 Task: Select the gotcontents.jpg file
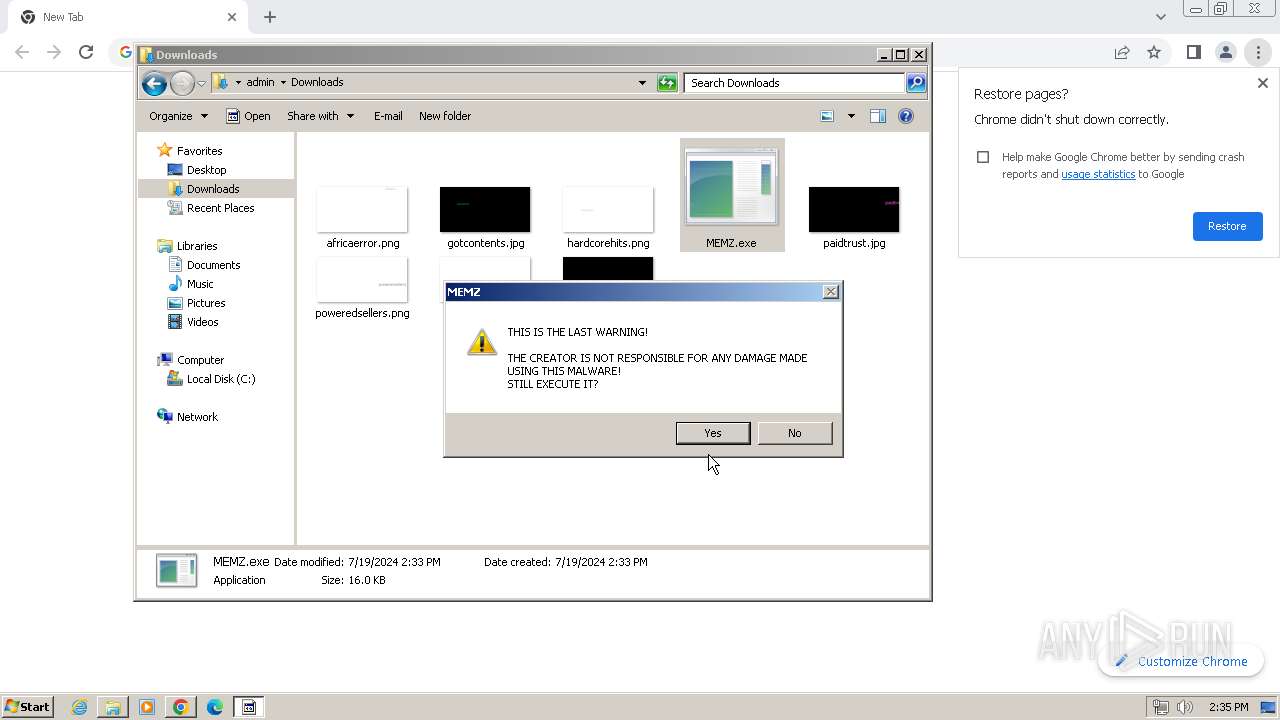pyautogui.click(x=485, y=217)
